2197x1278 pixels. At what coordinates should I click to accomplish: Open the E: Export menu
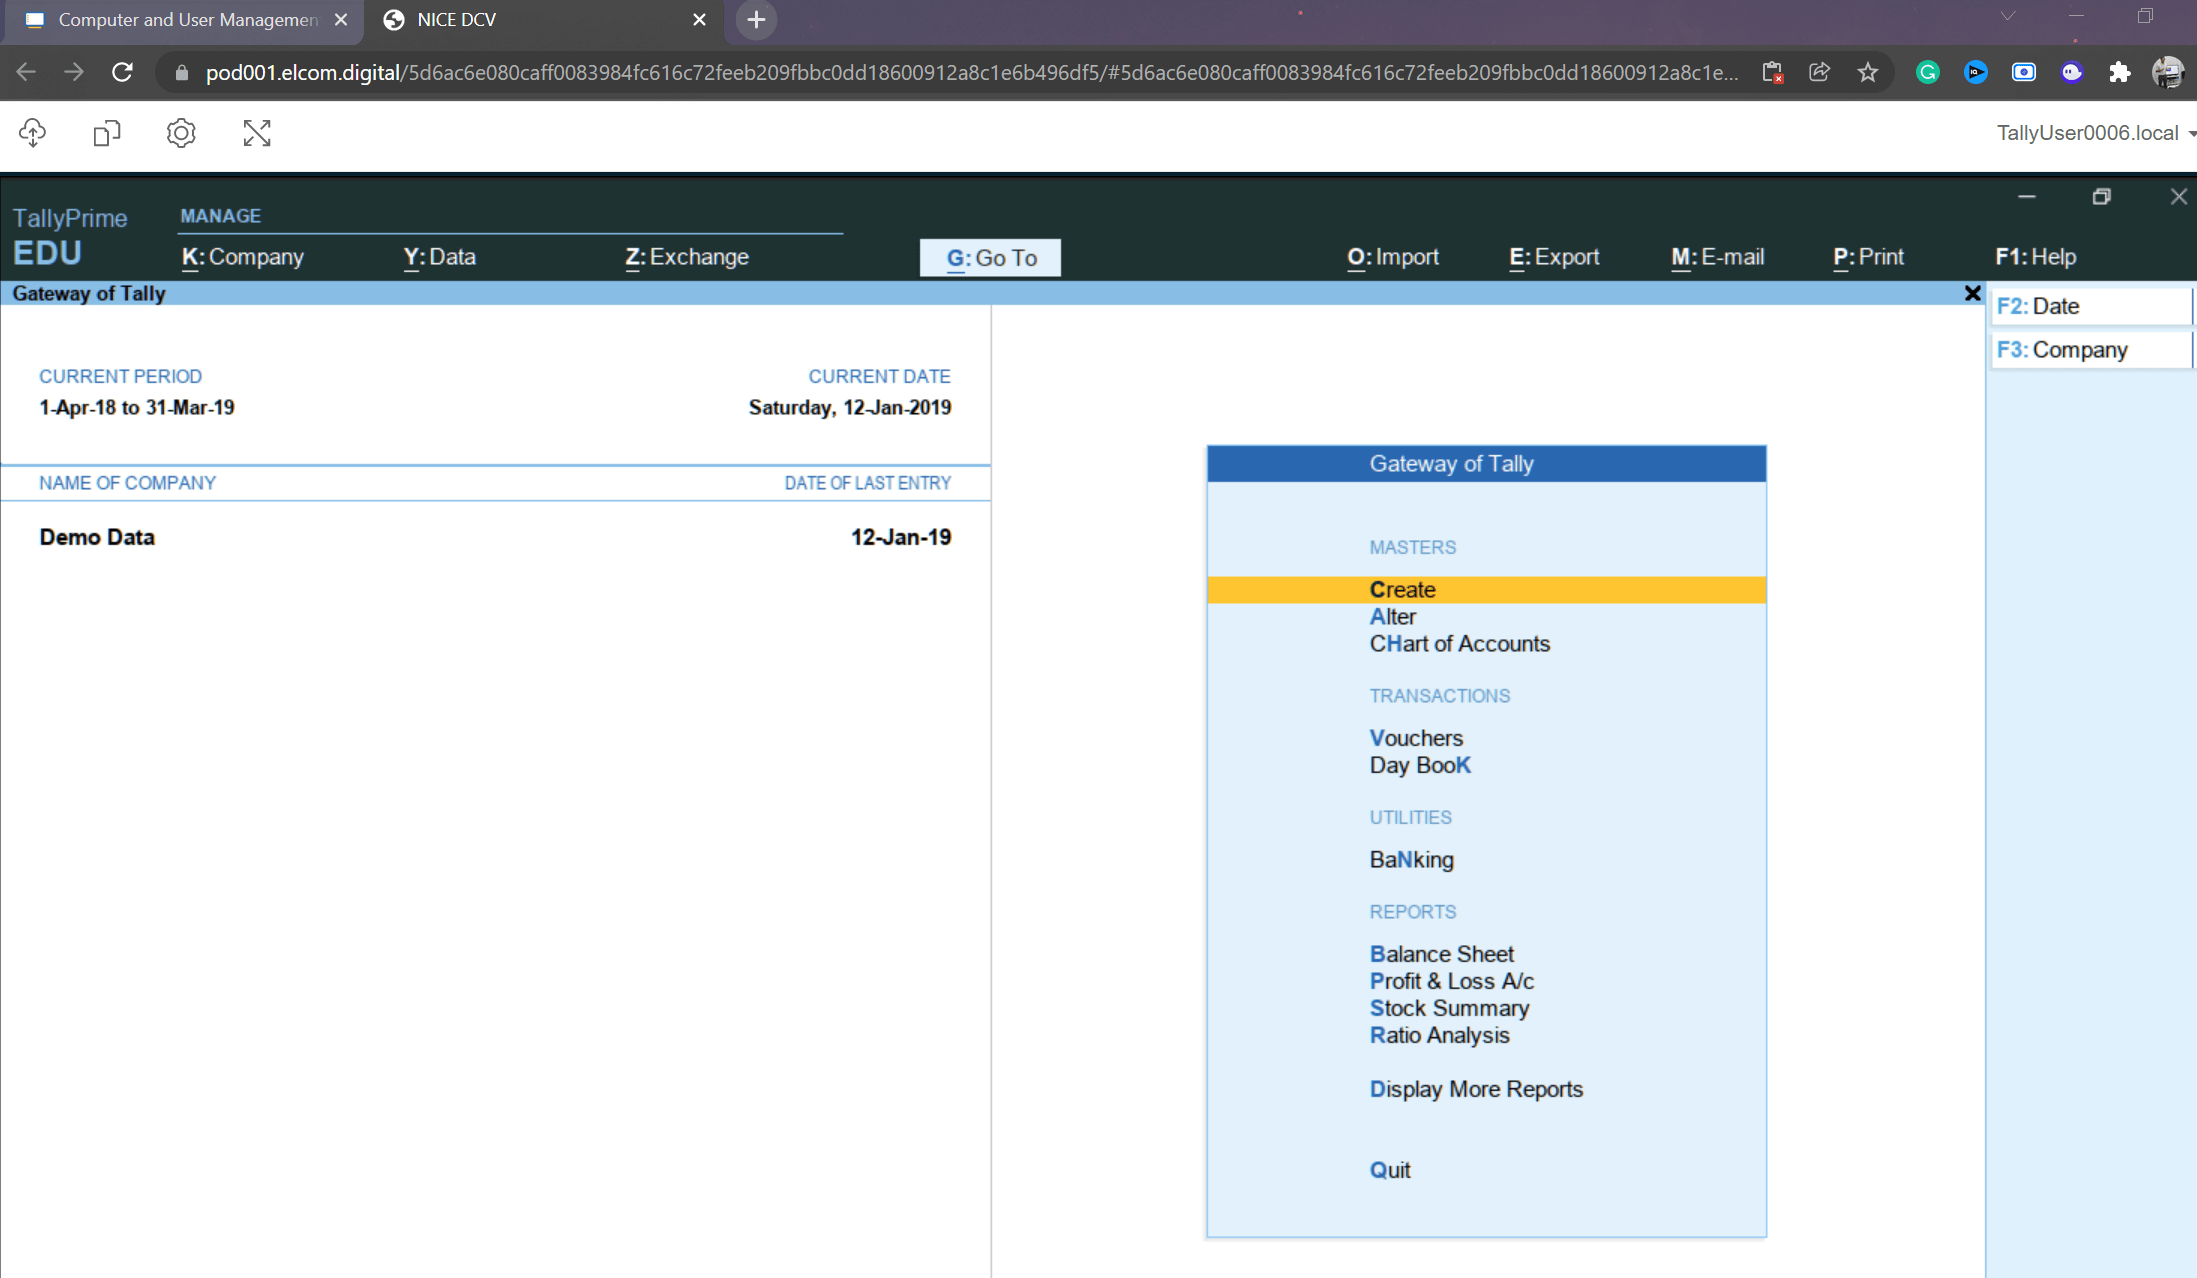tap(1554, 257)
